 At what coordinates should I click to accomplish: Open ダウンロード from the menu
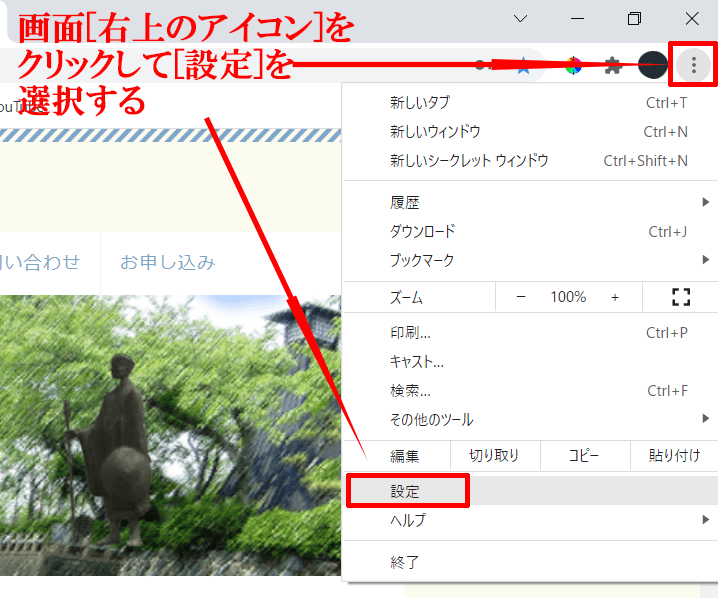tap(422, 231)
